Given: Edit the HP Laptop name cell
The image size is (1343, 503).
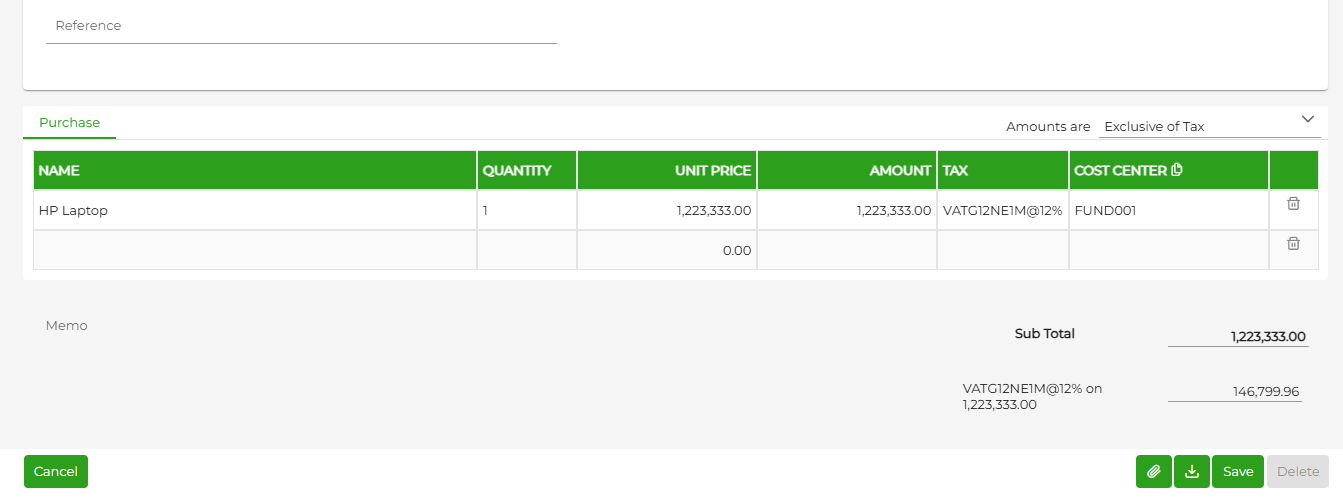Looking at the screenshot, I should tap(255, 211).
